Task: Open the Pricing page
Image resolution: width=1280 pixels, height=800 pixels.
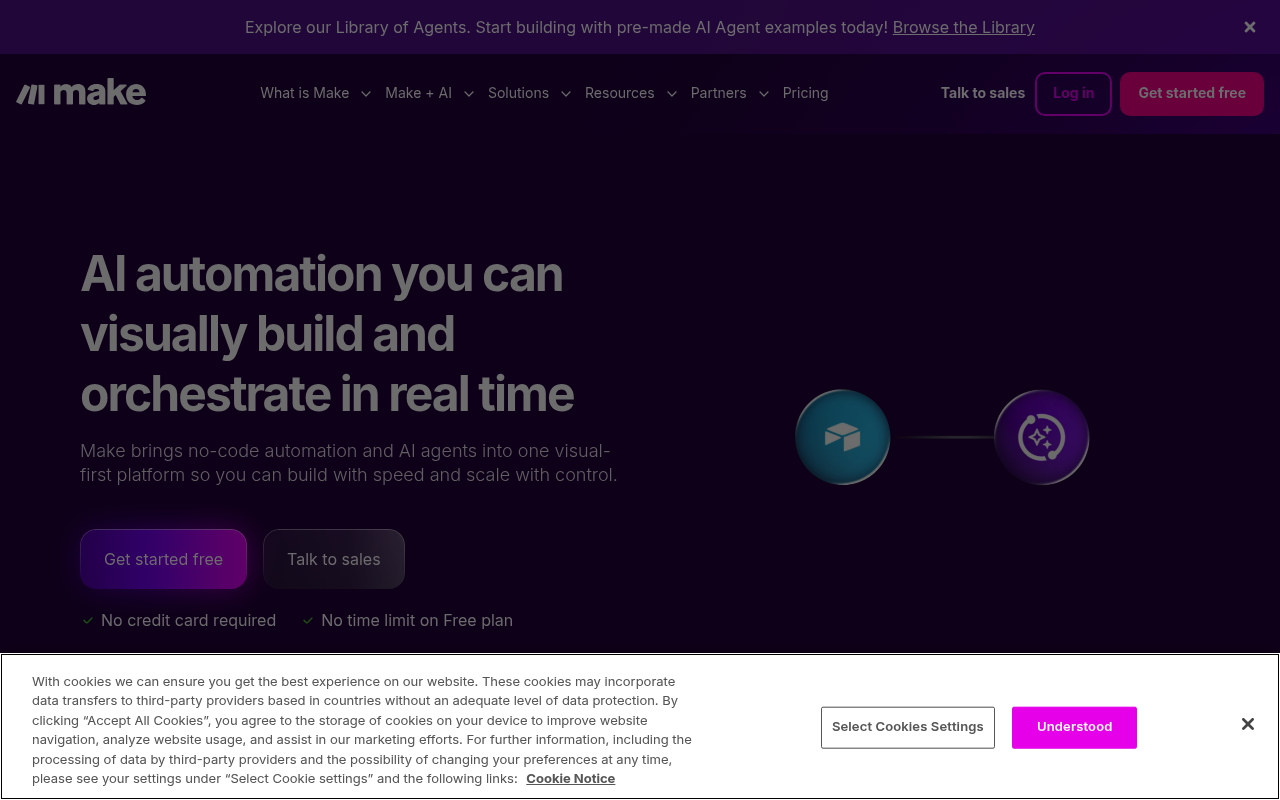Action: (805, 93)
